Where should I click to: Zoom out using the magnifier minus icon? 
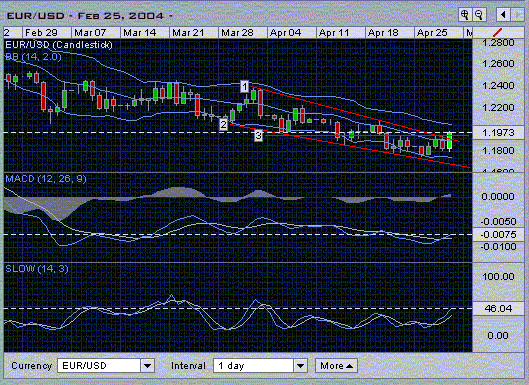(479, 15)
